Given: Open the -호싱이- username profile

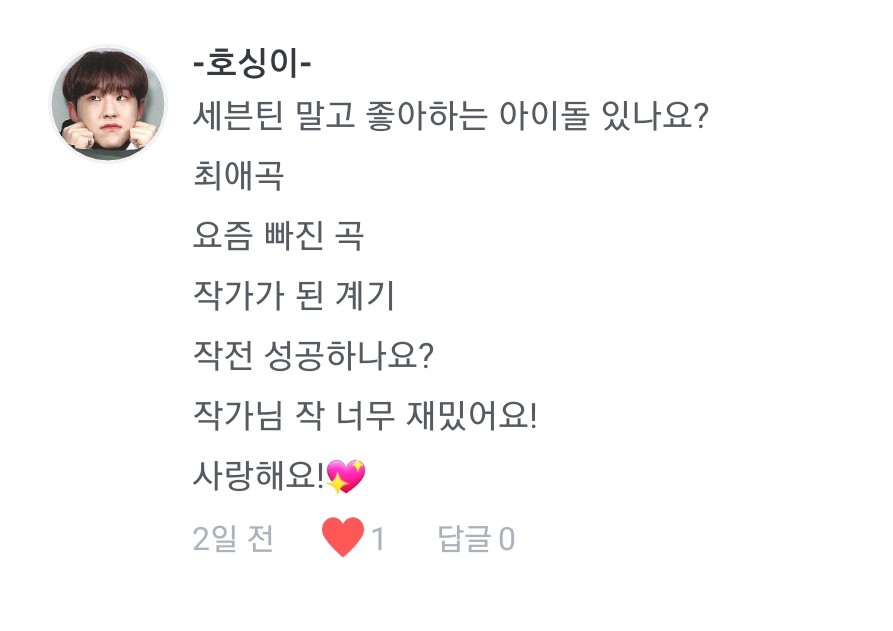Looking at the screenshot, I should (252, 66).
